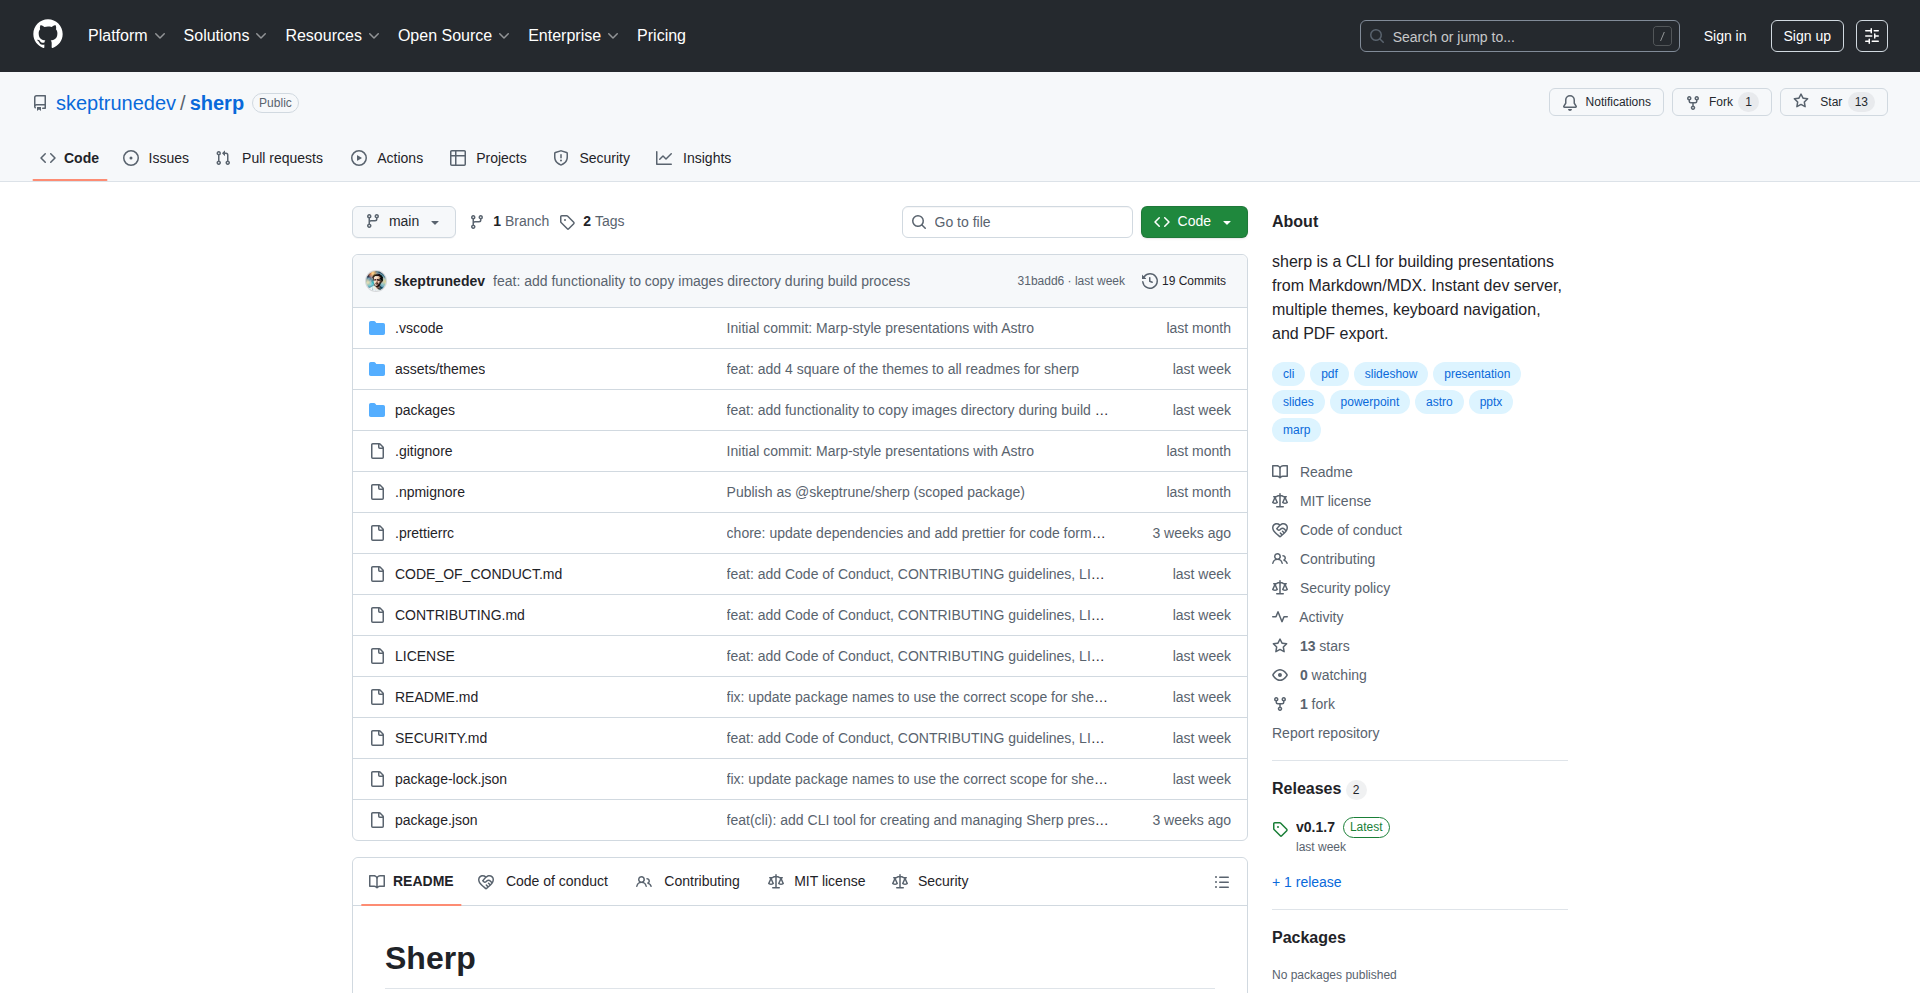Open the 2 Tags link
Image resolution: width=1920 pixels, height=993 pixels.
click(x=593, y=222)
